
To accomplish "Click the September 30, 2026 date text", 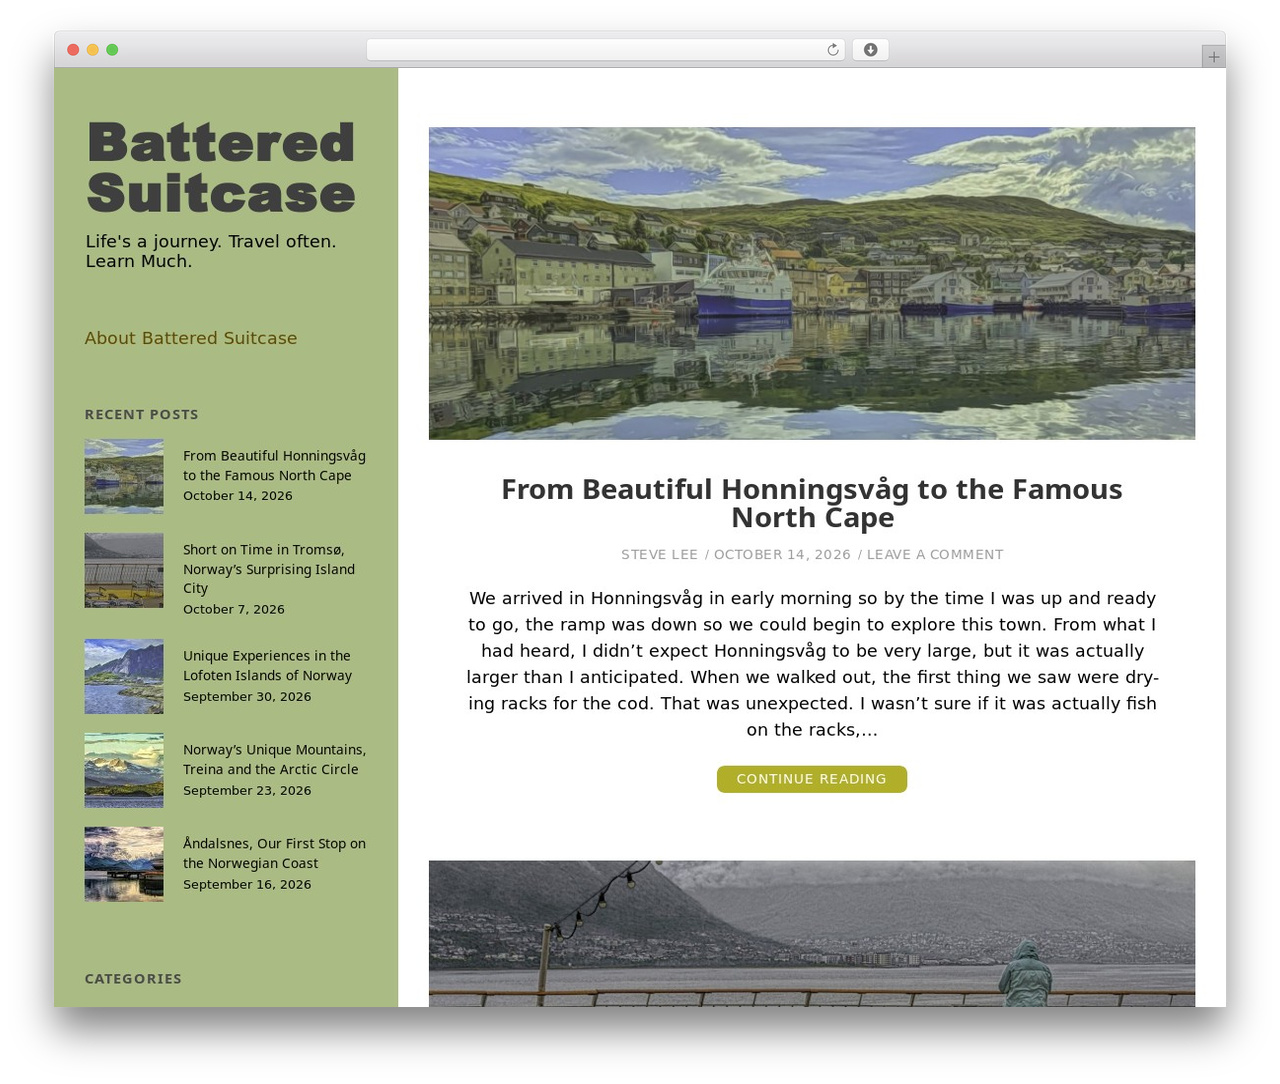I will 247,697.
